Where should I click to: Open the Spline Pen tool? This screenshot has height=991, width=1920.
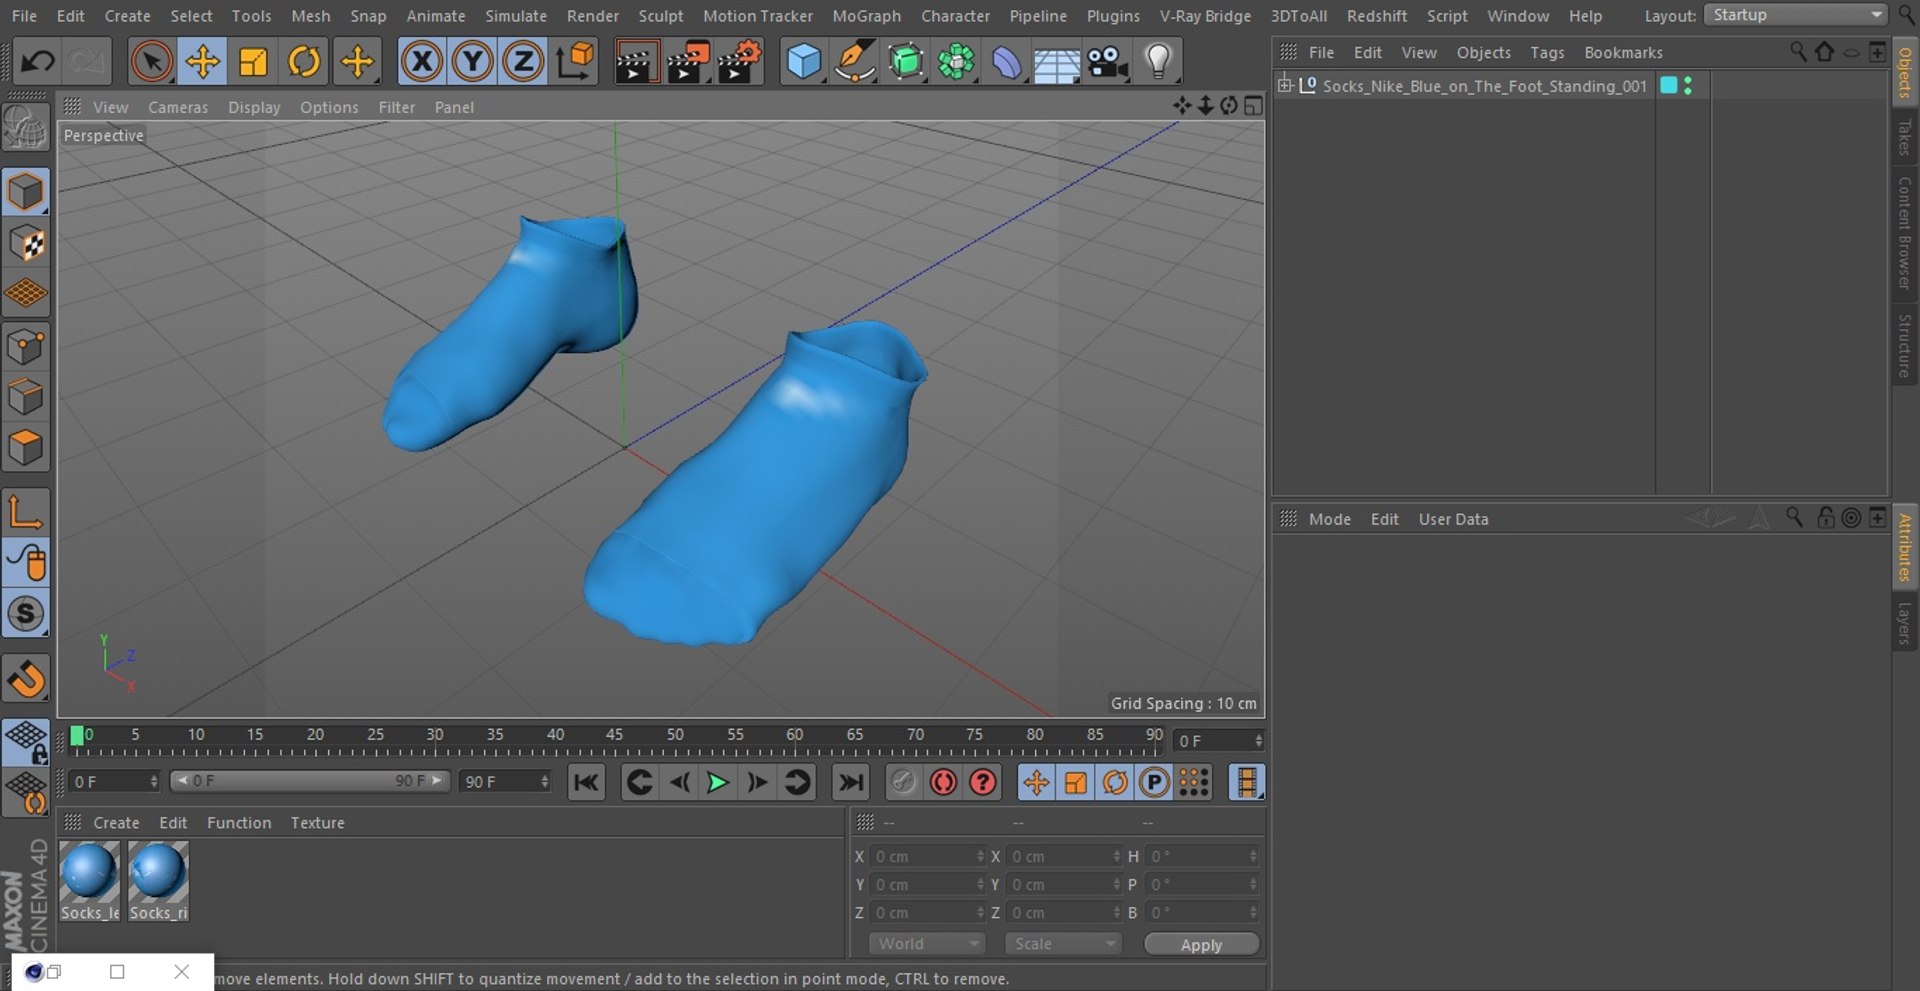(x=855, y=62)
